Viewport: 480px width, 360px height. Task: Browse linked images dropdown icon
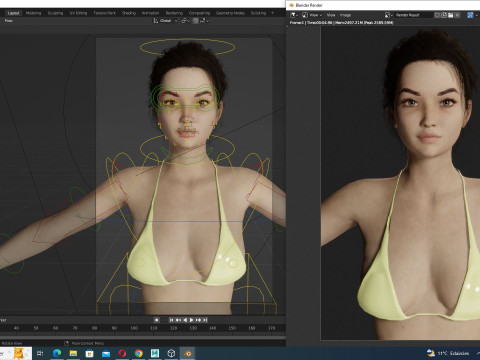point(389,15)
